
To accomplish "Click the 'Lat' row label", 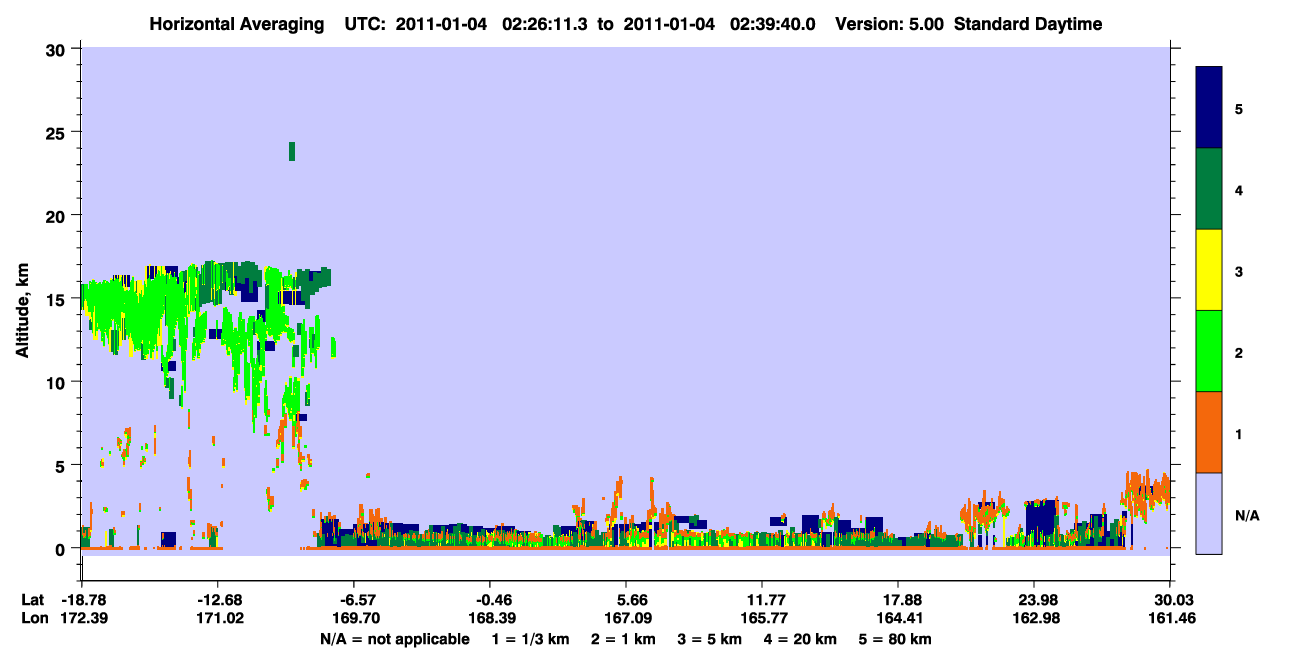I will pos(31,599).
